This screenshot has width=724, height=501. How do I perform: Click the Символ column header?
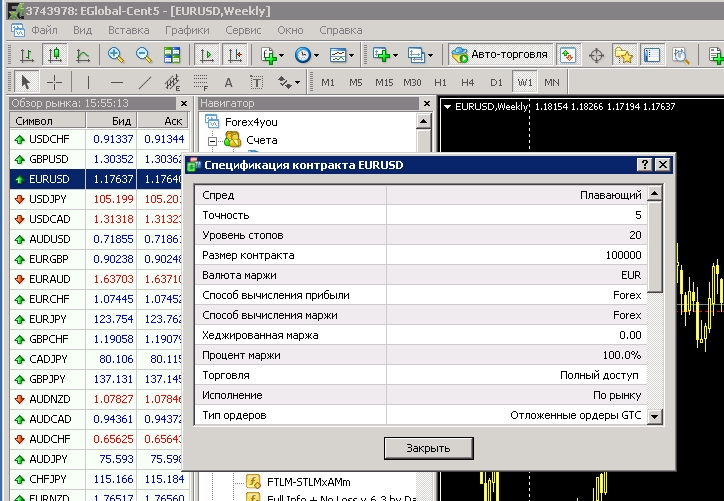pyautogui.click(x=48, y=121)
